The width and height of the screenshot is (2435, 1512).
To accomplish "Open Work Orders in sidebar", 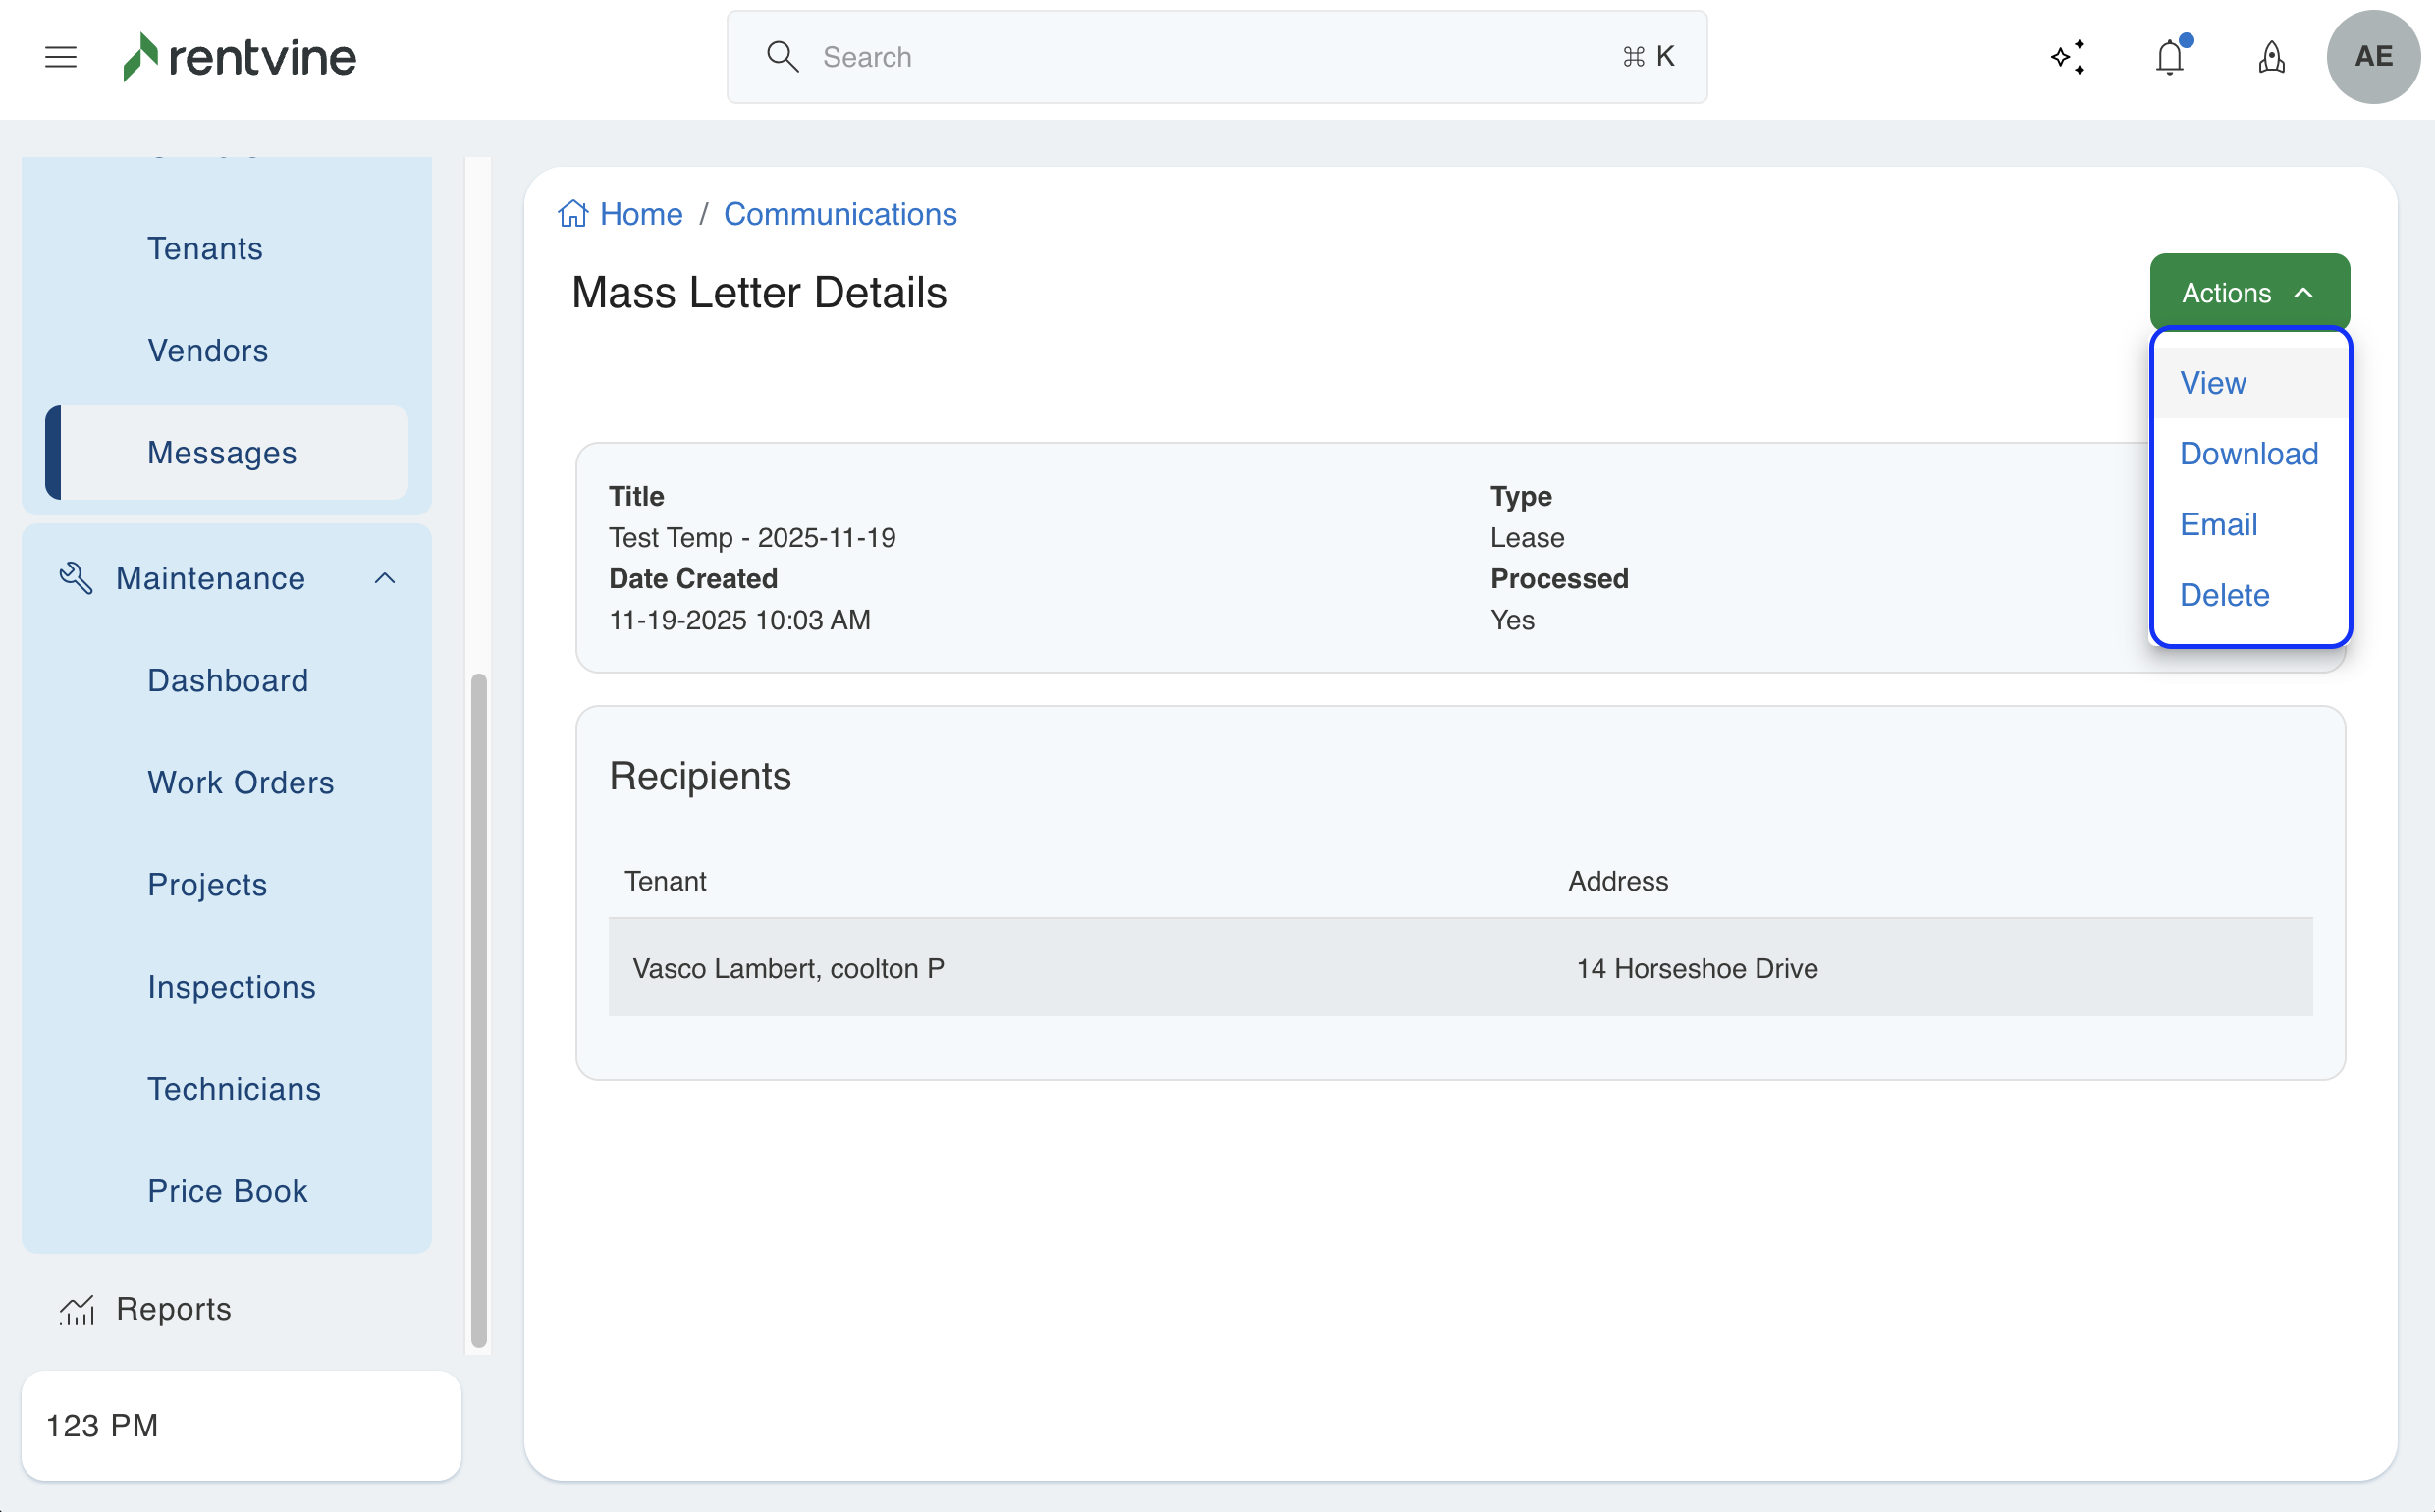I will [x=240, y=782].
